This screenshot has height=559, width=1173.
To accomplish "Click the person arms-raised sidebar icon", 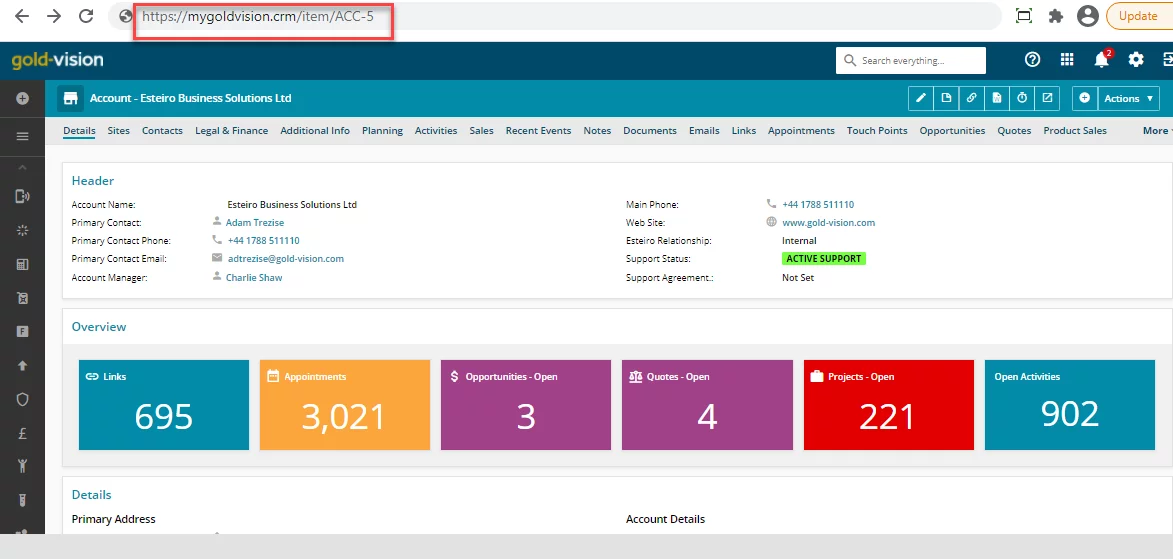I will 22,467.
